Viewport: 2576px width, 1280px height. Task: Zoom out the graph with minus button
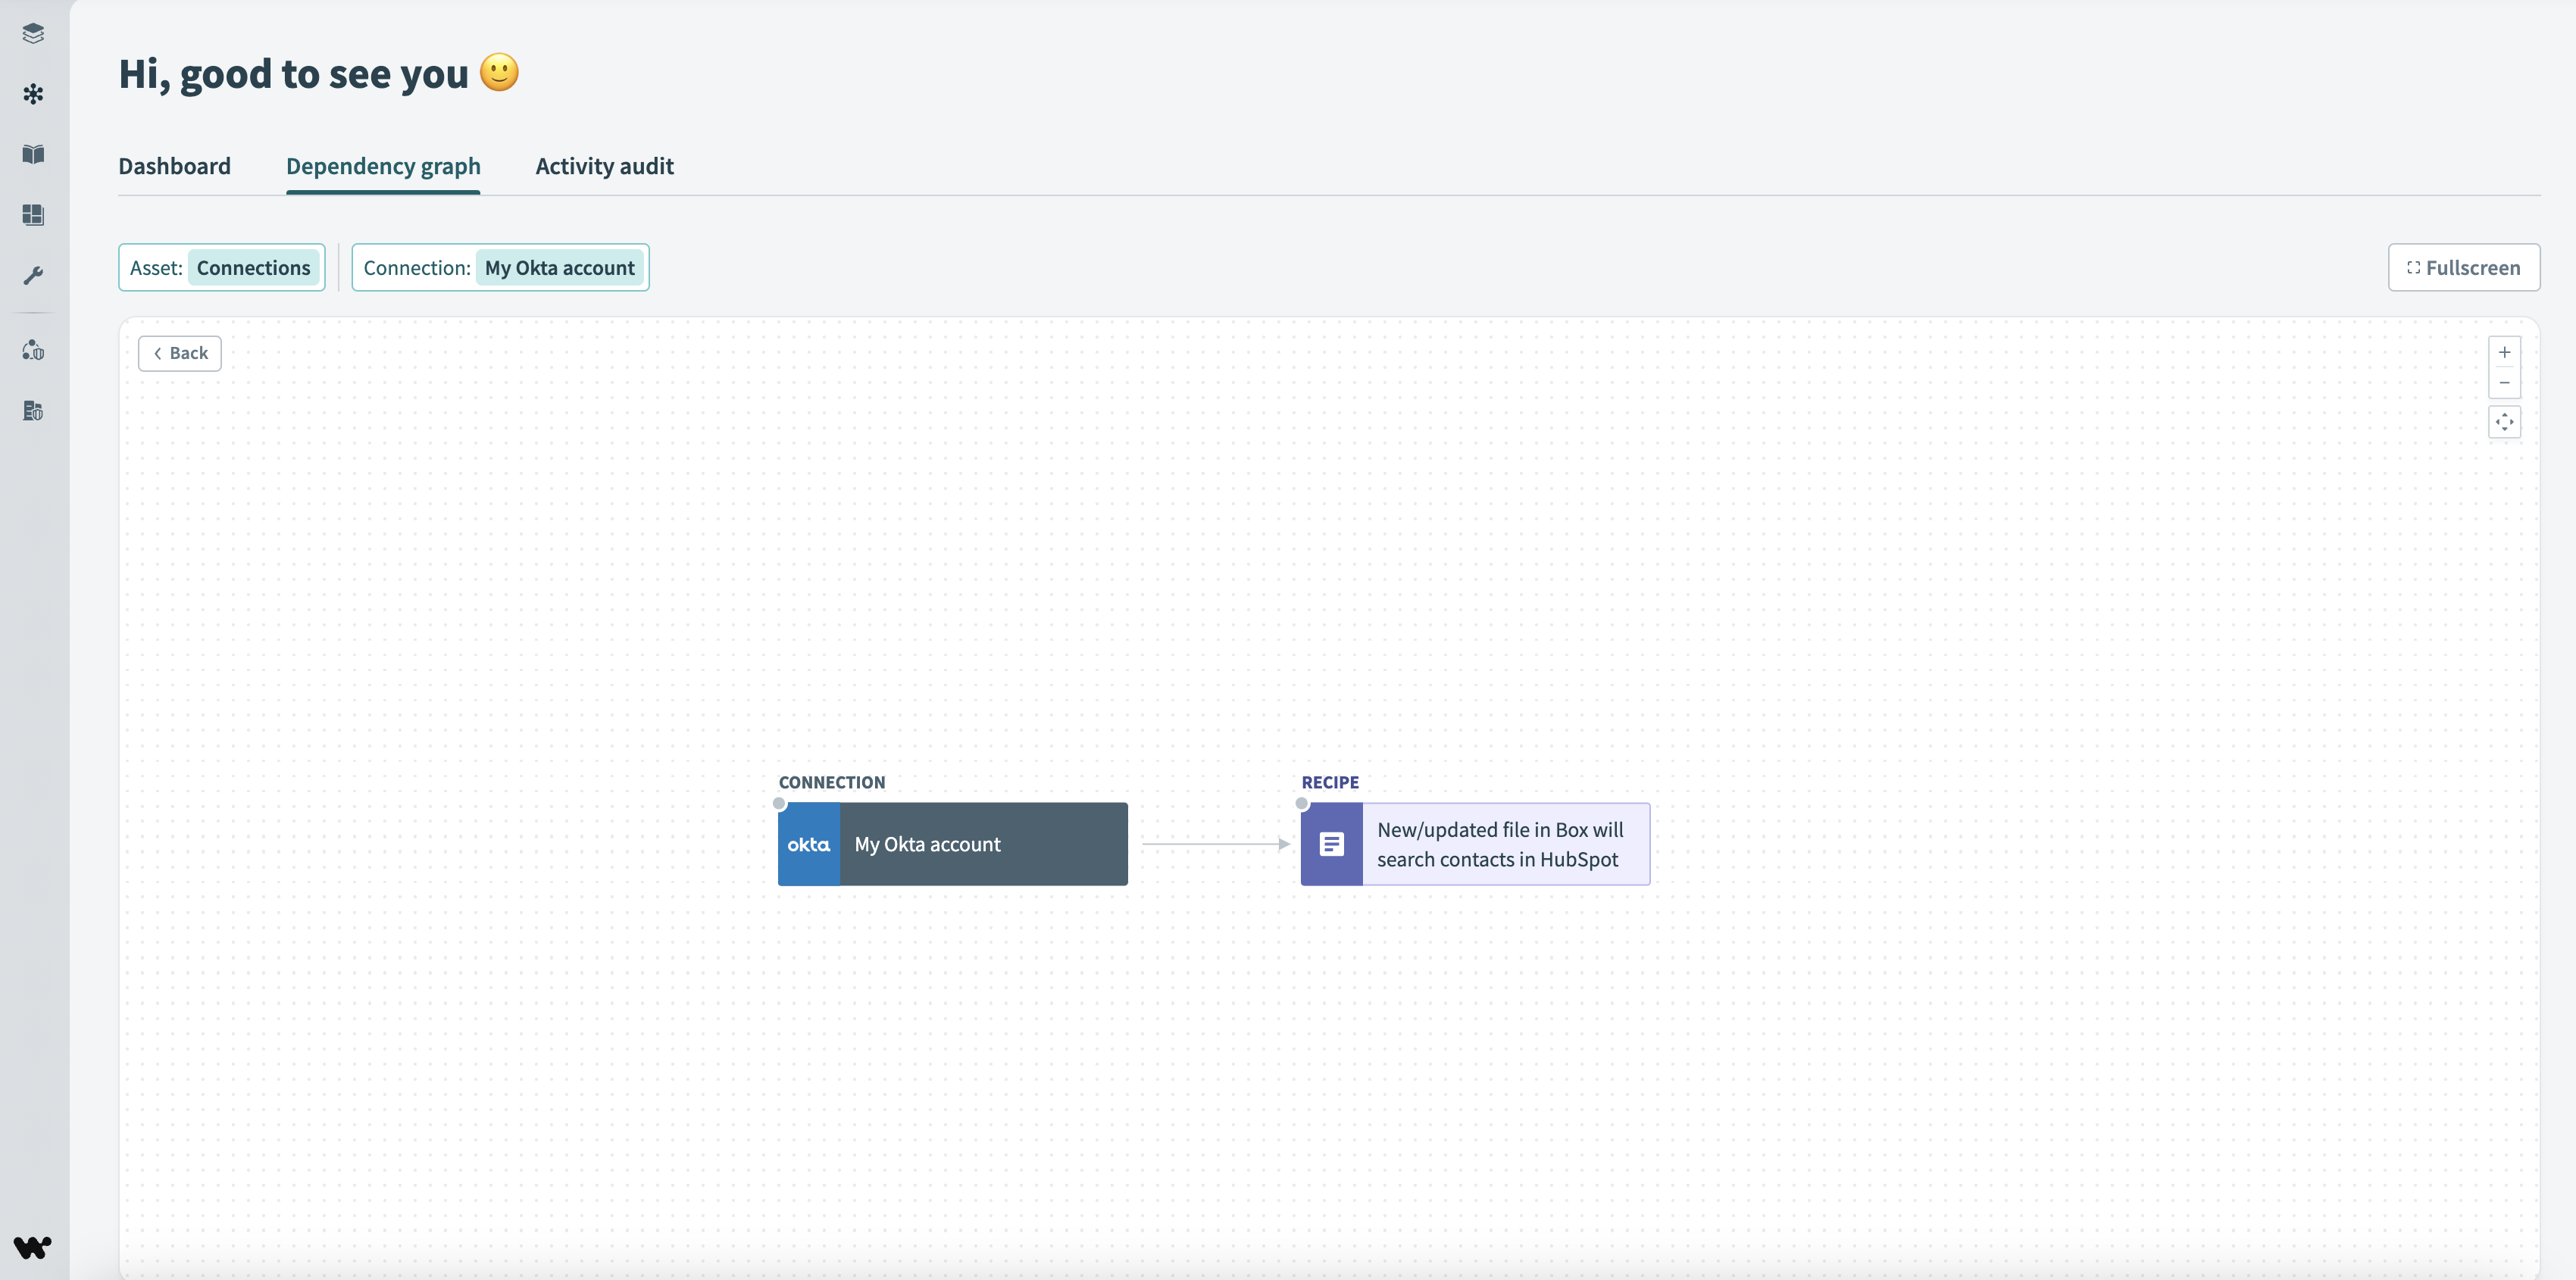coord(2504,383)
